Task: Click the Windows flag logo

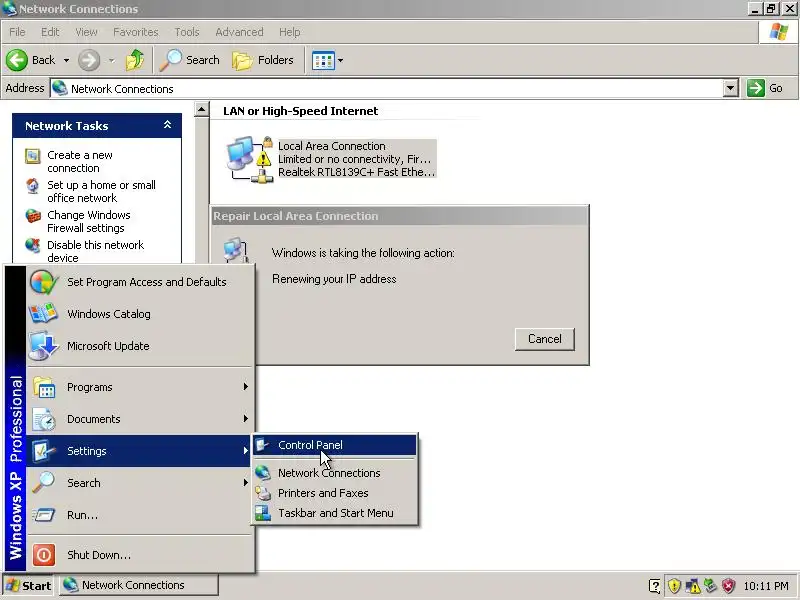Action: point(779,32)
